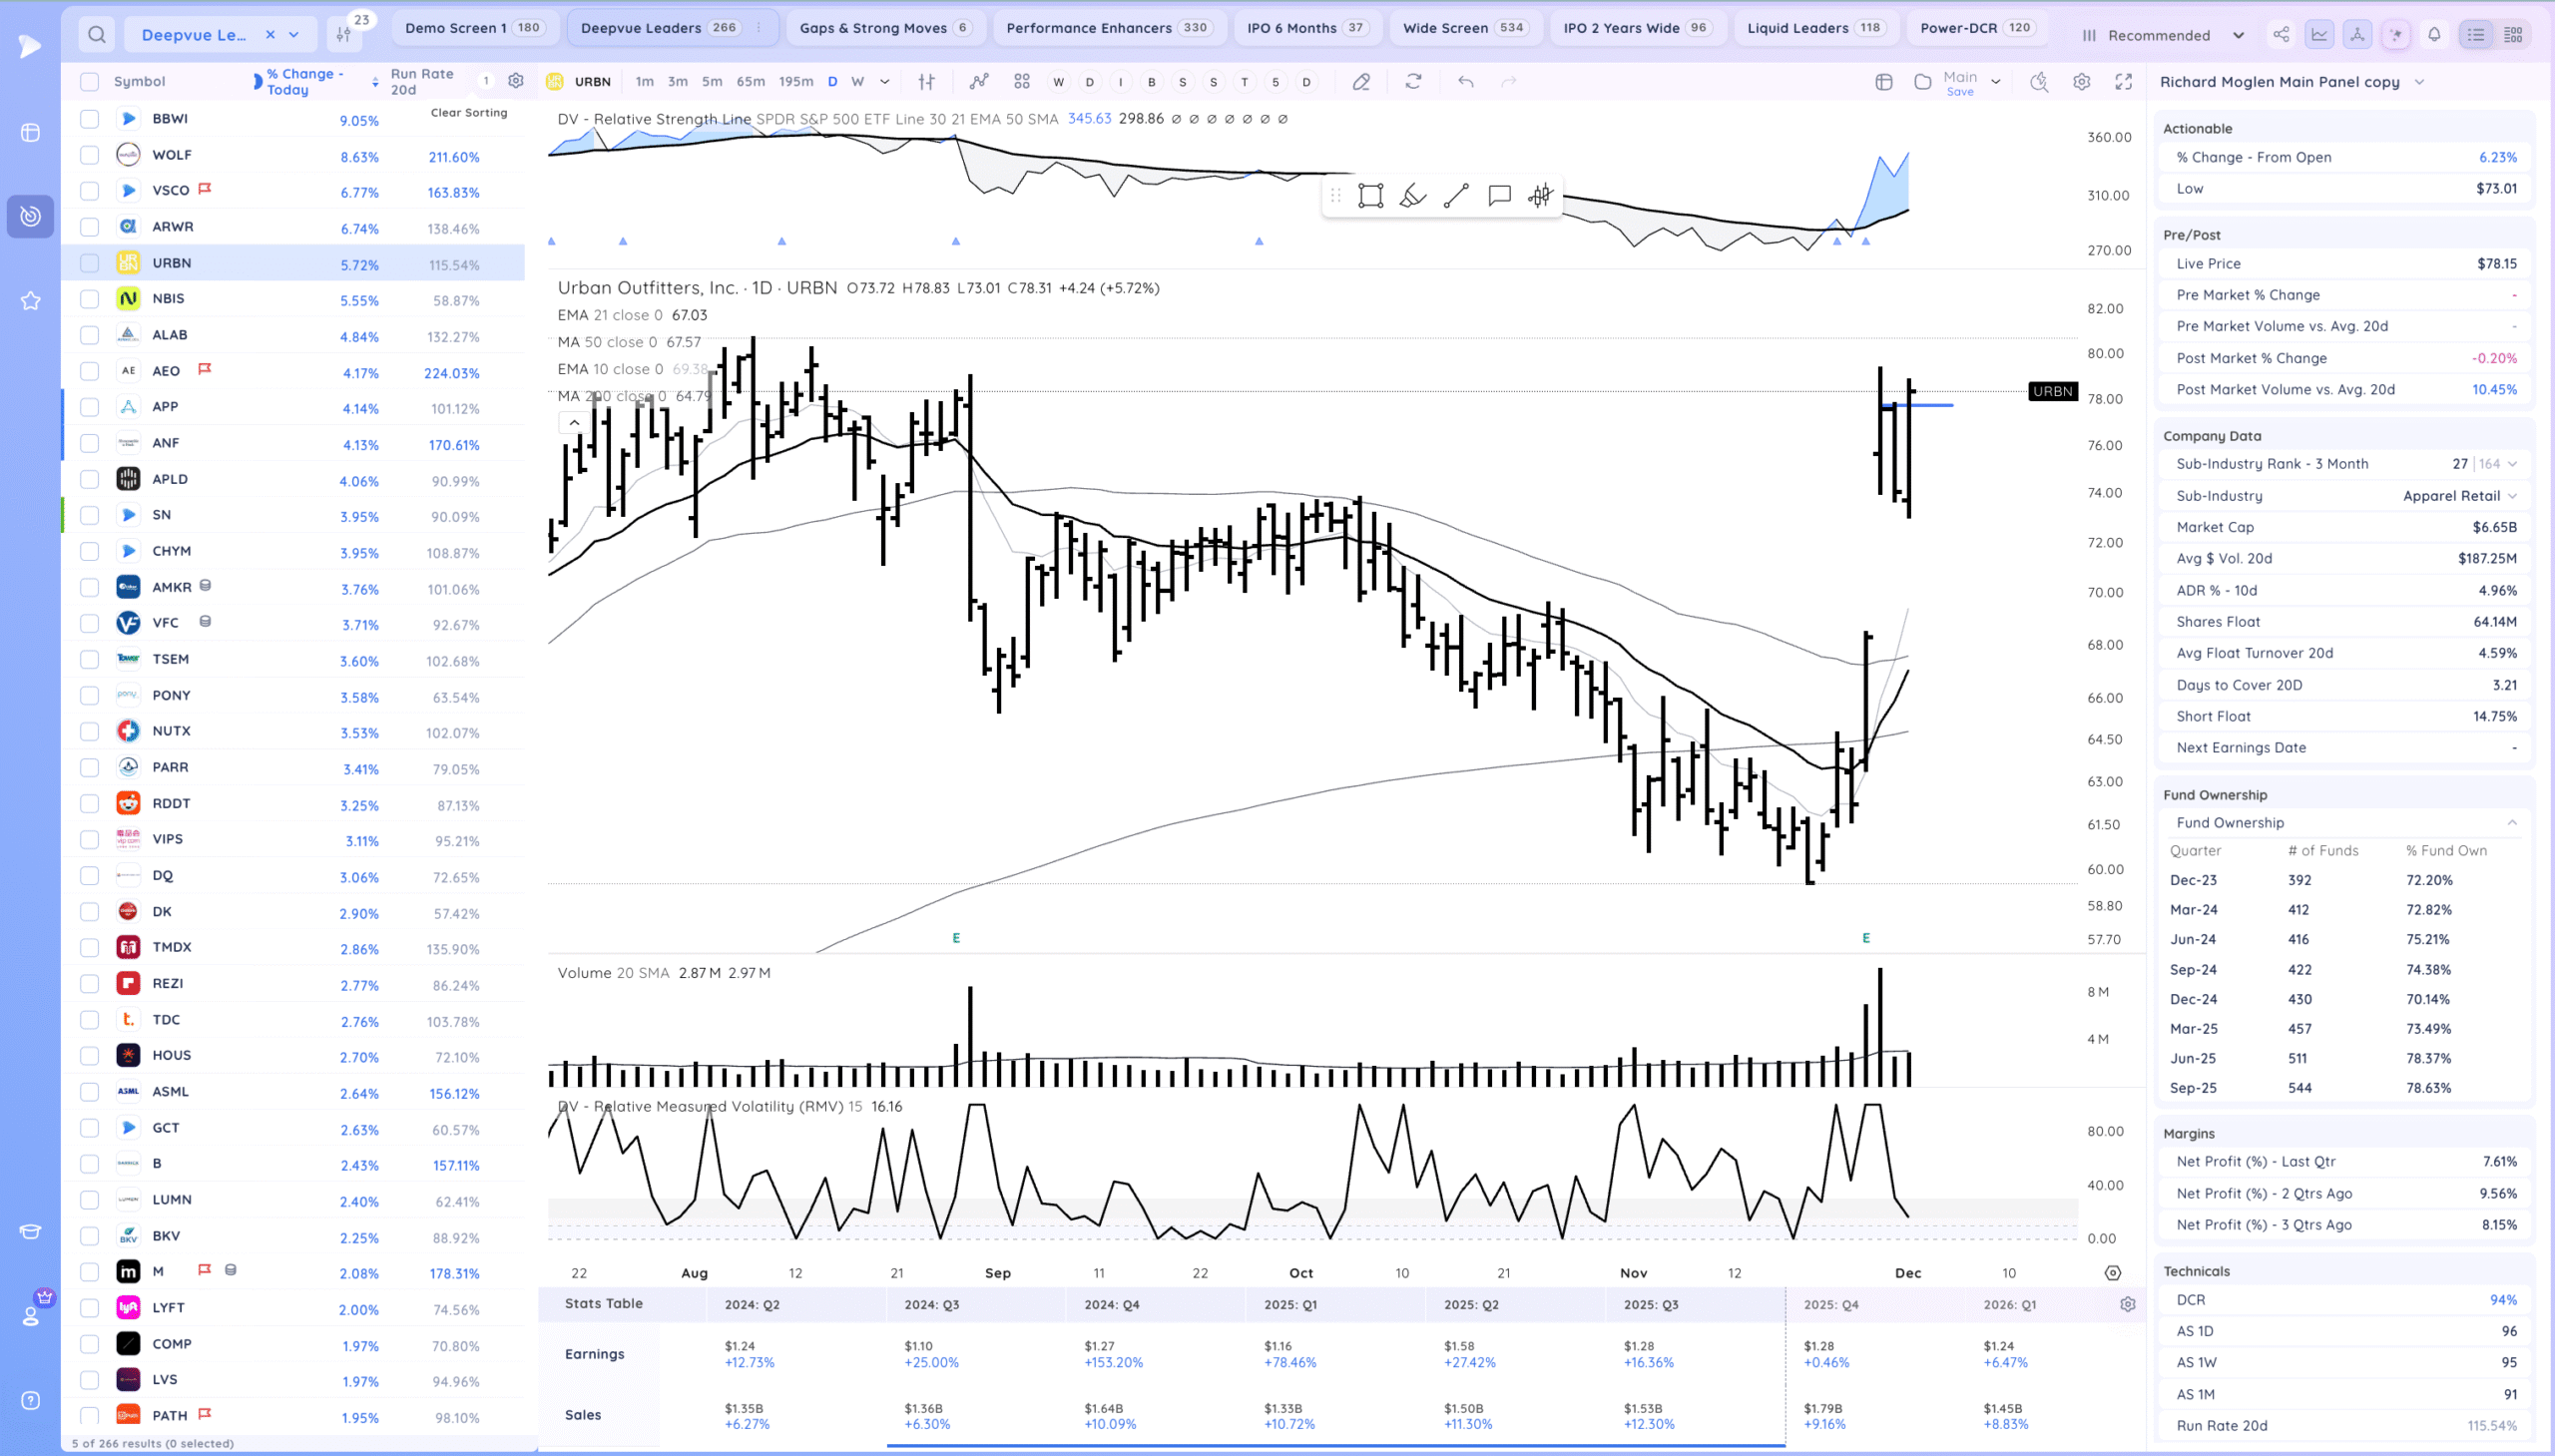
Task: Click the indicators icon in chart toolbar
Action: (978, 82)
